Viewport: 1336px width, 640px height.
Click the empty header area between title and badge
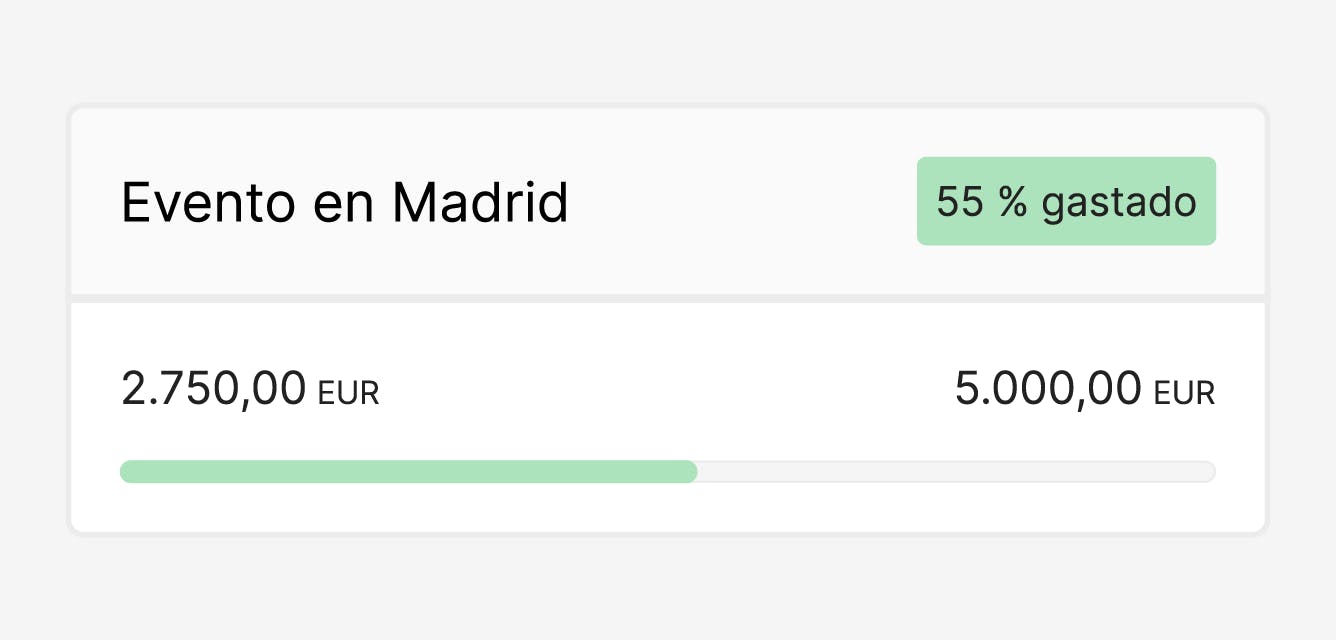pyautogui.click(x=742, y=203)
